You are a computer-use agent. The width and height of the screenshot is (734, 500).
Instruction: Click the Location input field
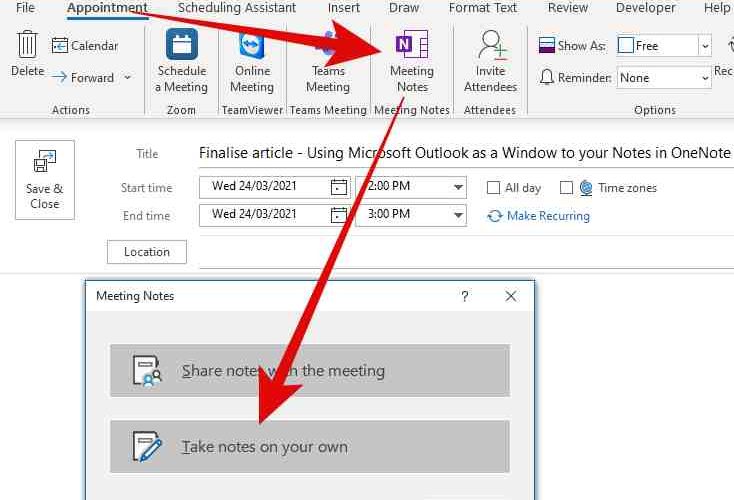point(466,252)
